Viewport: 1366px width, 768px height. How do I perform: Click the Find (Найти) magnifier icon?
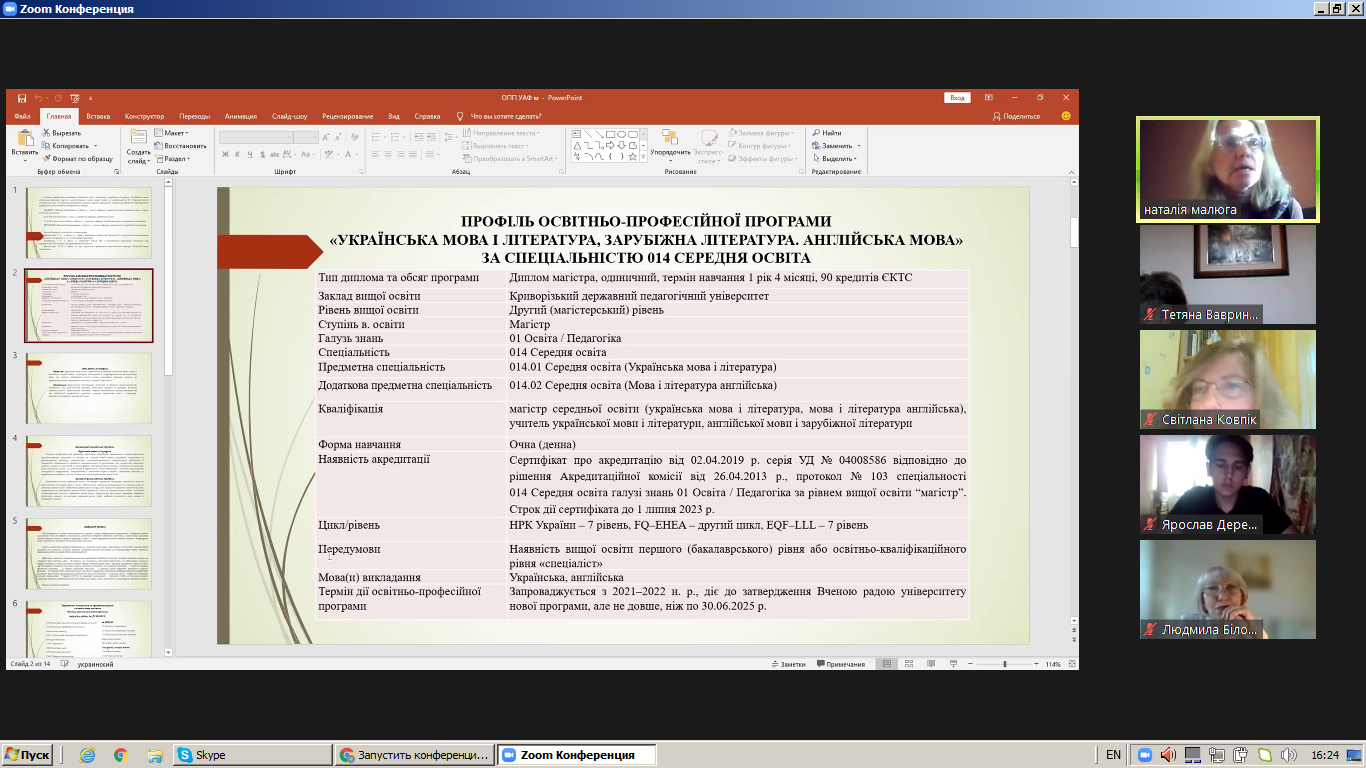click(x=816, y=133)
